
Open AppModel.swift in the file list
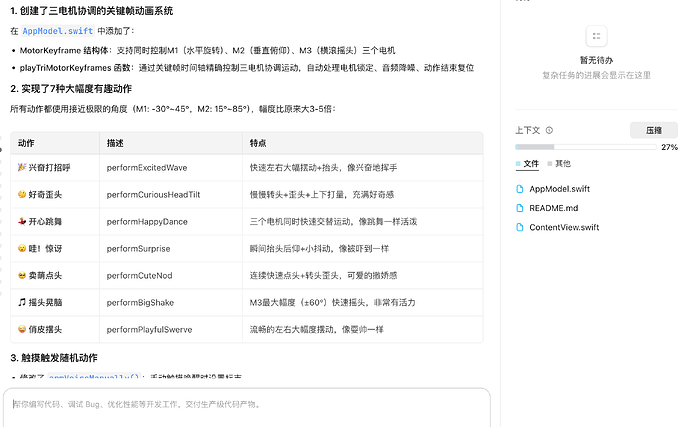559,189
